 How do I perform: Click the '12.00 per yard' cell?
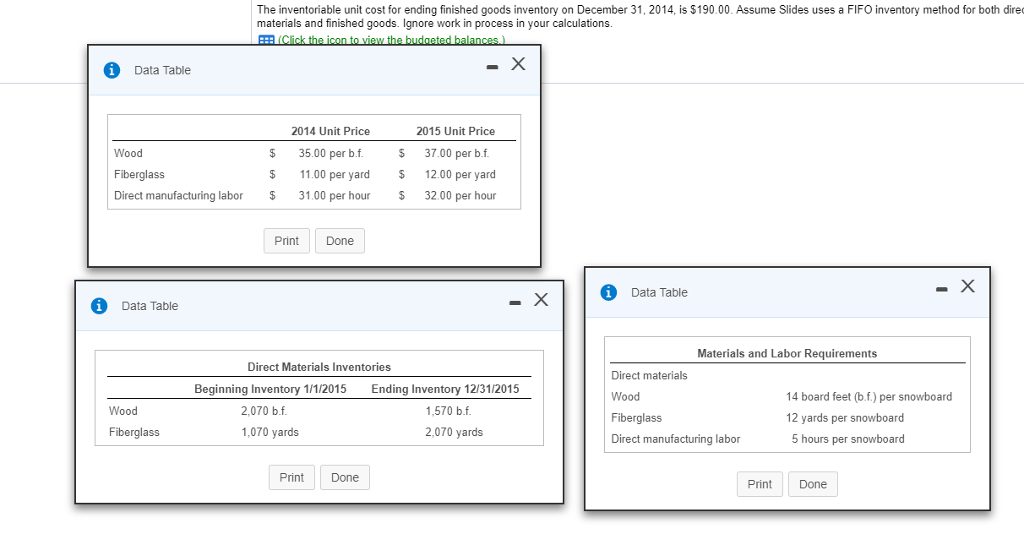pyautogui.click(x=460, y=174)
